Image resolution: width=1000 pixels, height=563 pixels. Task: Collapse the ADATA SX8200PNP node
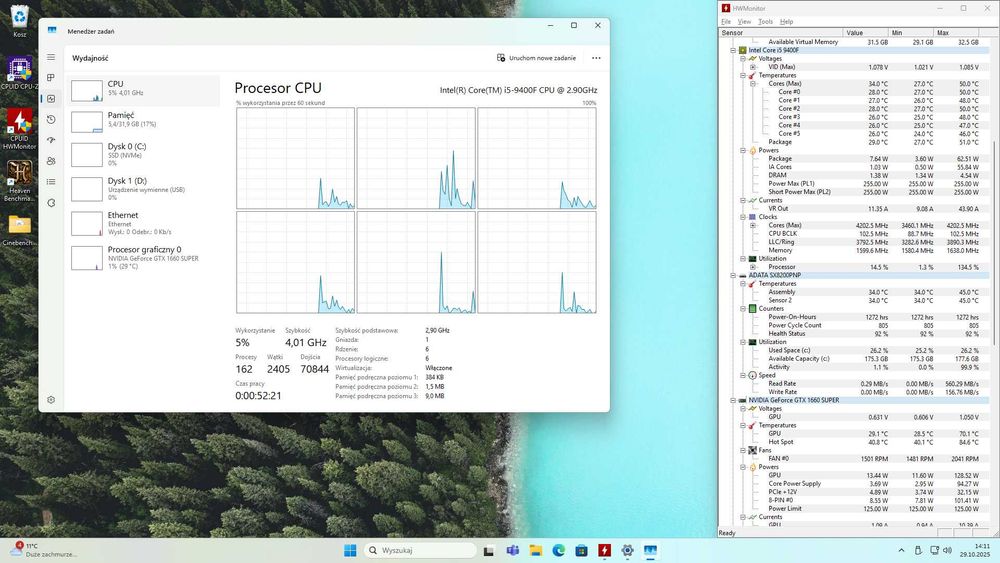(x=733, y=275)
